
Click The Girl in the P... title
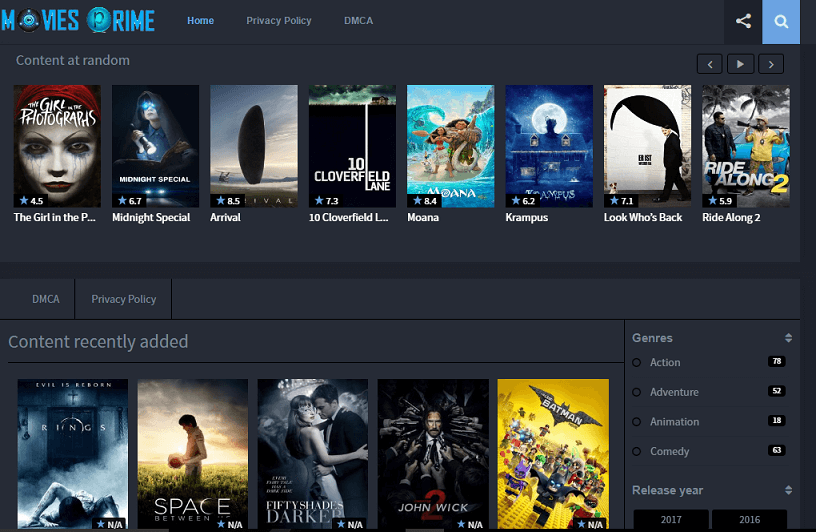55,218
